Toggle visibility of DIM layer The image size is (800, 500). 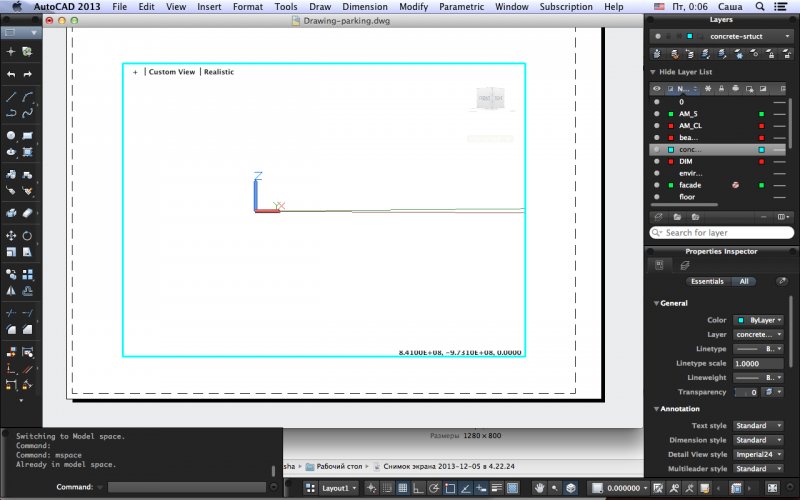click(x=657, y=161)
